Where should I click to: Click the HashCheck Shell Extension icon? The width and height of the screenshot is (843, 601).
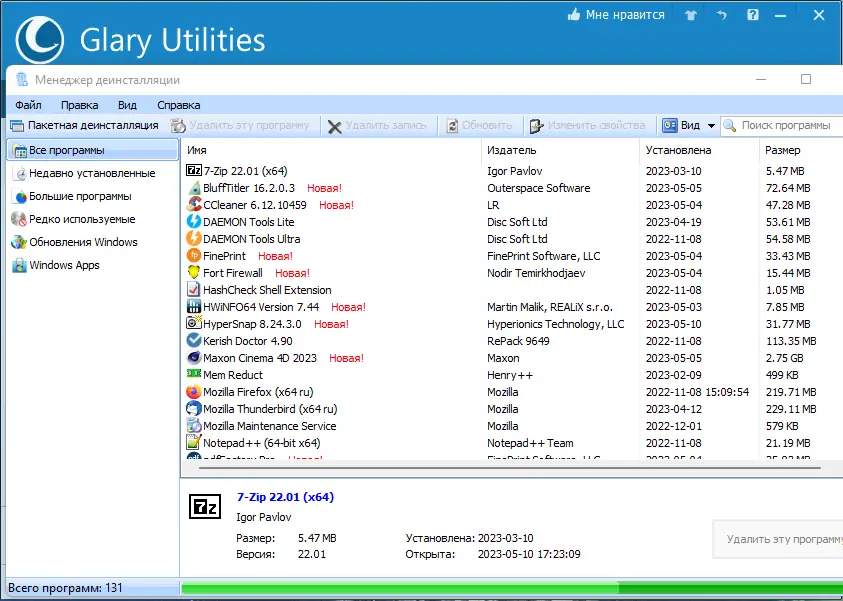194,290
